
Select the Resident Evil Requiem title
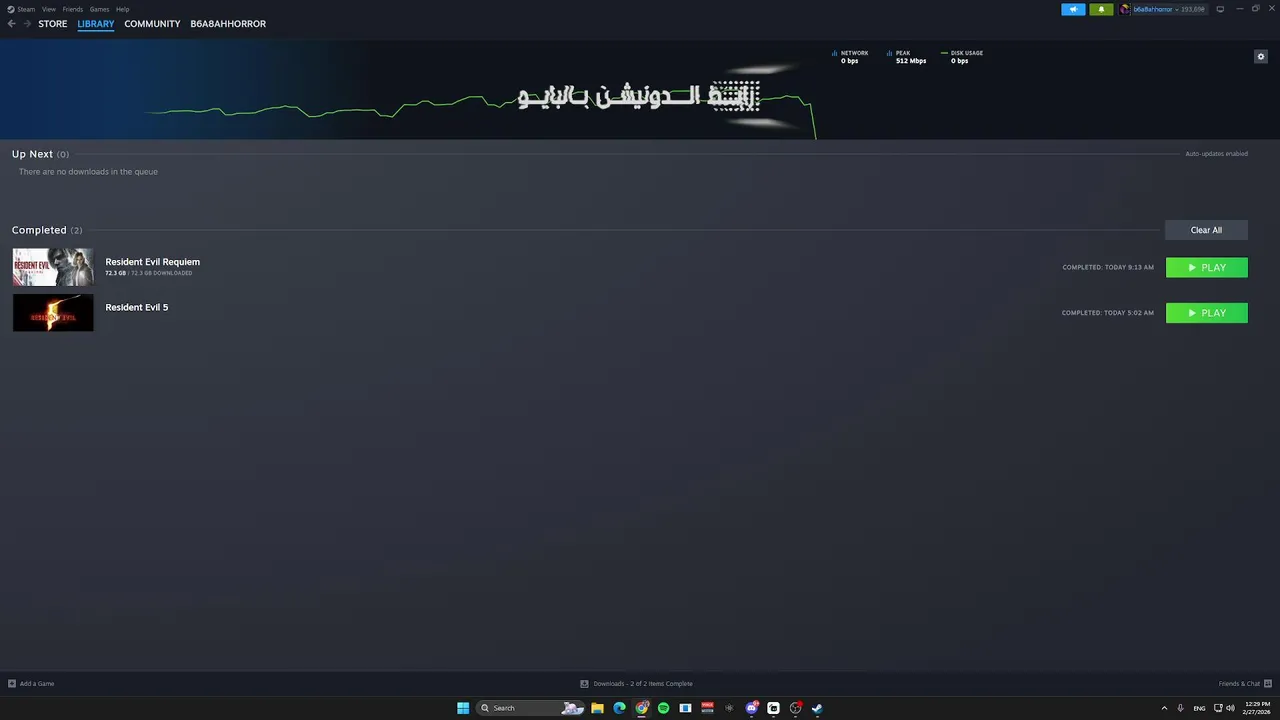(153, 262)
